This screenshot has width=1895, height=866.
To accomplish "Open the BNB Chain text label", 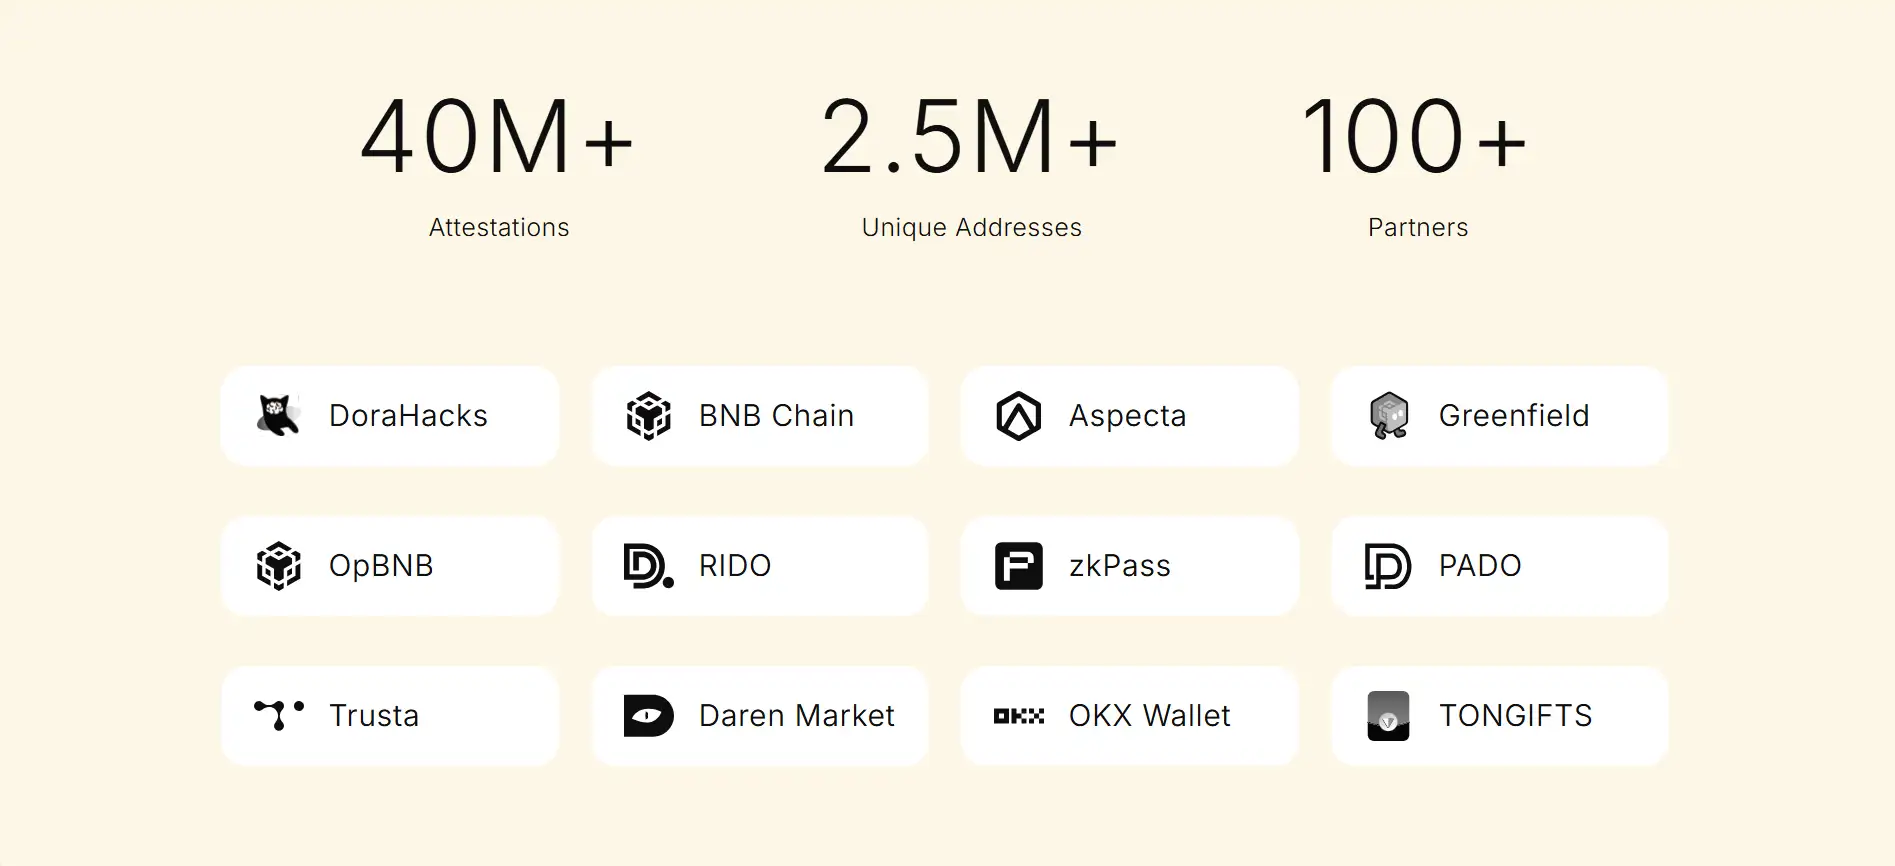I will point(776,416).
